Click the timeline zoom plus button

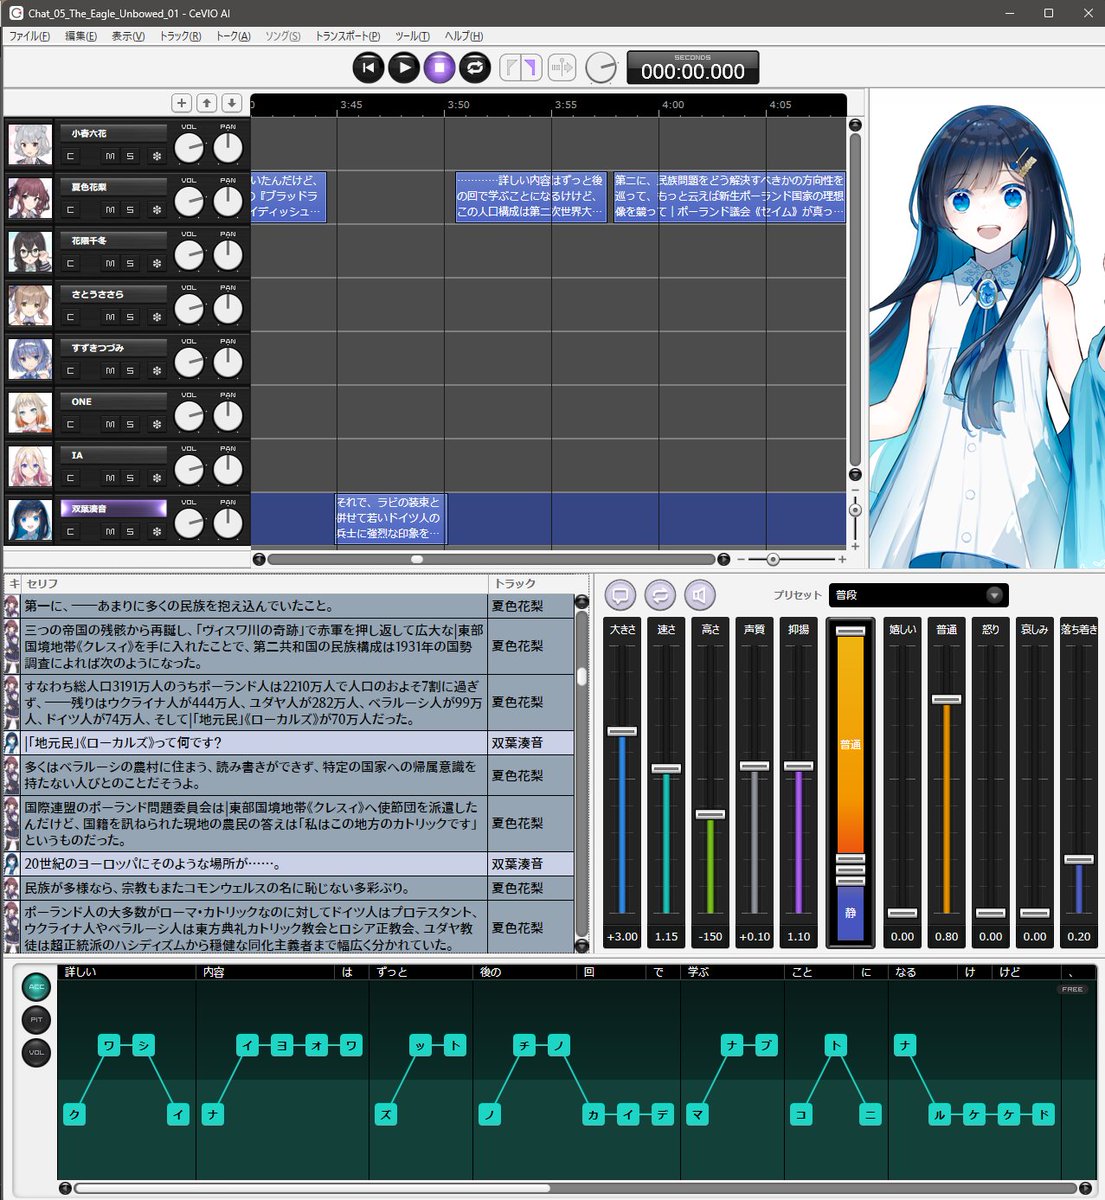[842, 560]
